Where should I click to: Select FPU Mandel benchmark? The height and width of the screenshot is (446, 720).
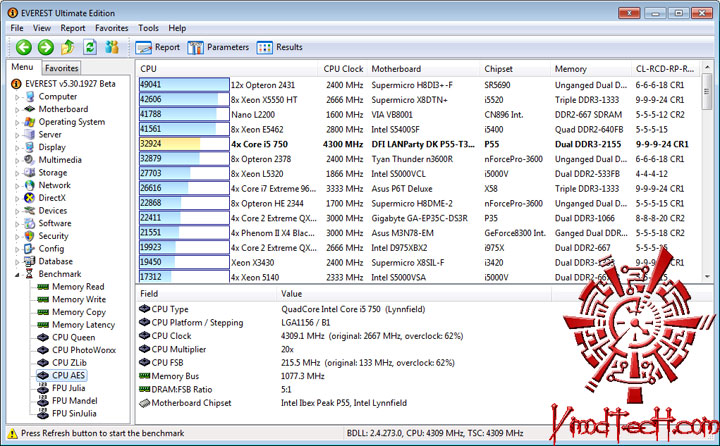(75, 401)
